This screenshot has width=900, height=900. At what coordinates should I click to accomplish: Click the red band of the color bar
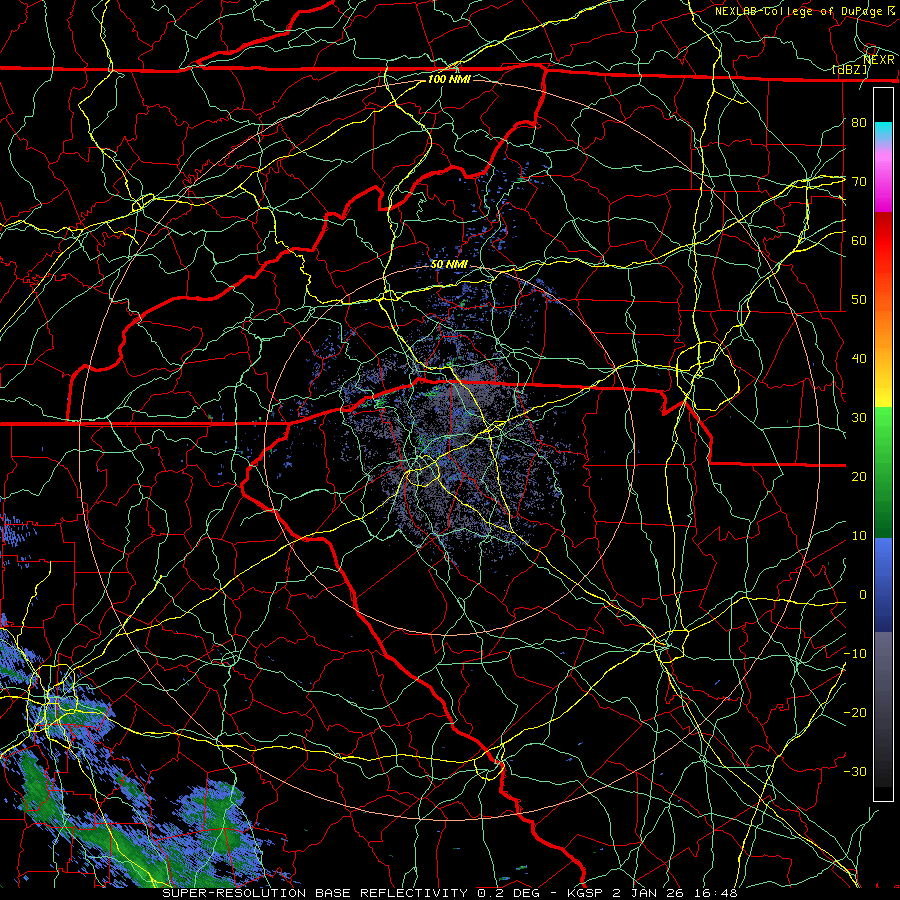click(883, 244)
